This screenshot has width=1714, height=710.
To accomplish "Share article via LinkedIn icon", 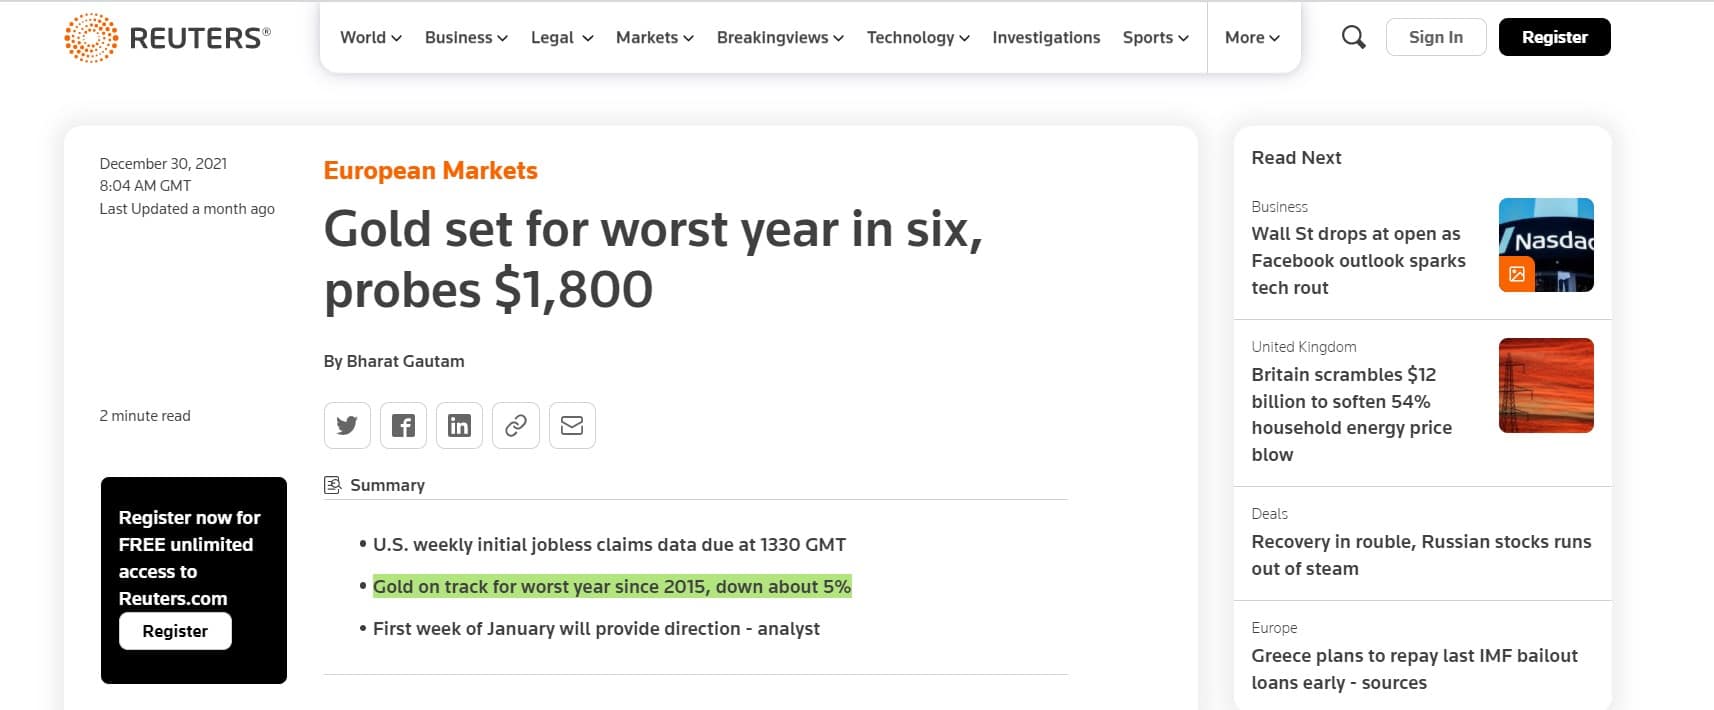I will point(459,426).
